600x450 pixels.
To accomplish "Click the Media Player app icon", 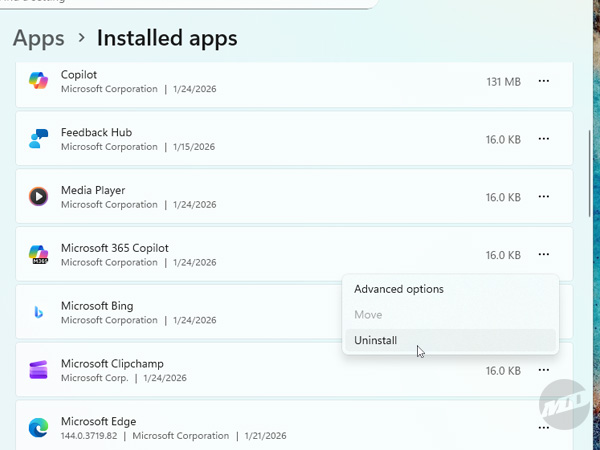I will click(x=38, y=197).
